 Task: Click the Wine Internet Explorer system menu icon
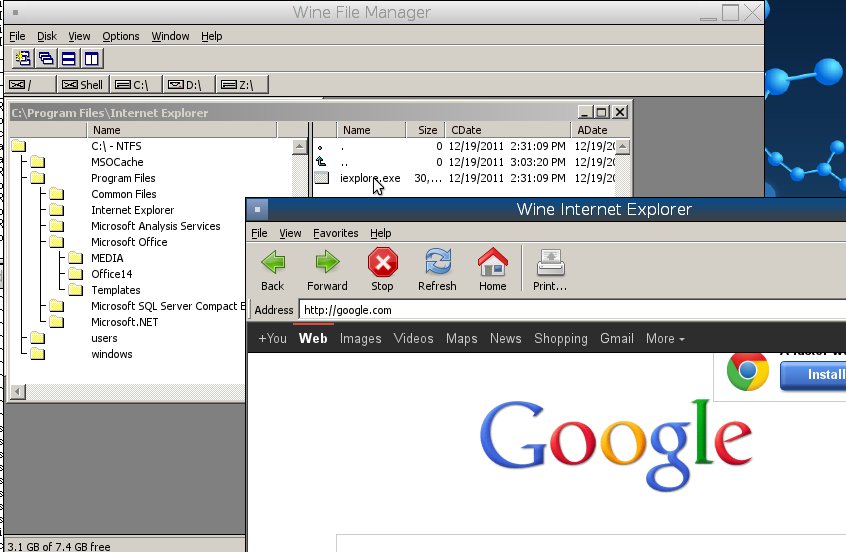pyautogui.click(x=257, y=209)
